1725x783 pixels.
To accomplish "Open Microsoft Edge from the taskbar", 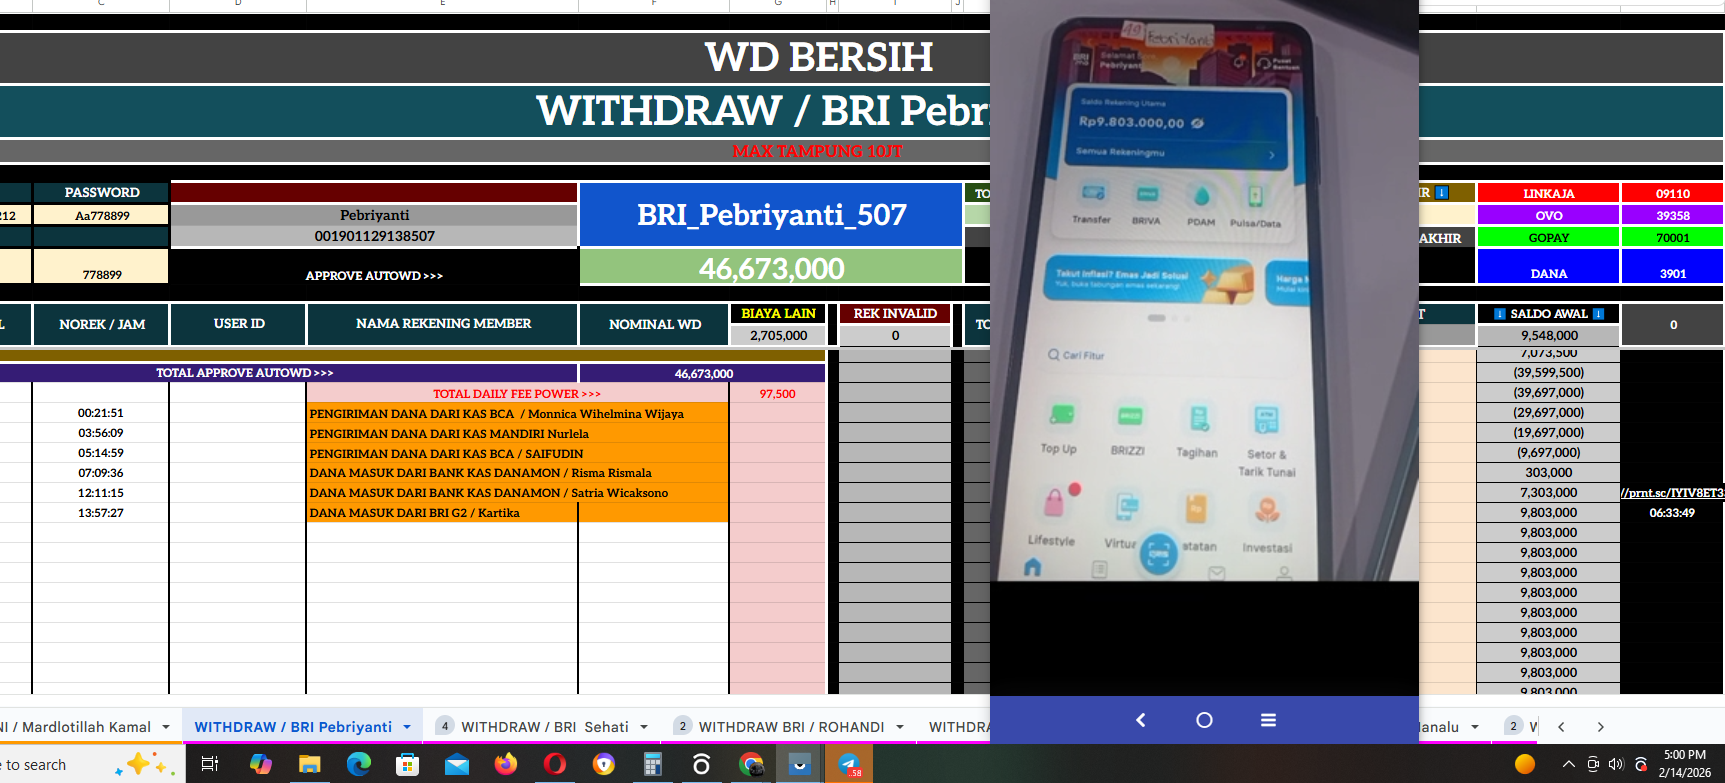I will coord(358,765).
